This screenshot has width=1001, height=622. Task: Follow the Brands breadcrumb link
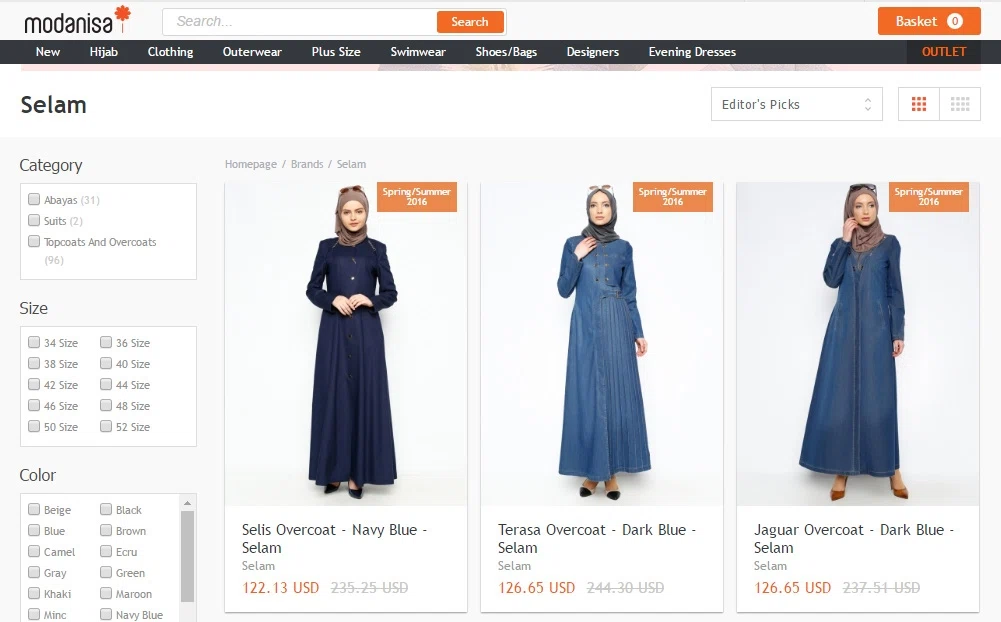click(307, 164)
